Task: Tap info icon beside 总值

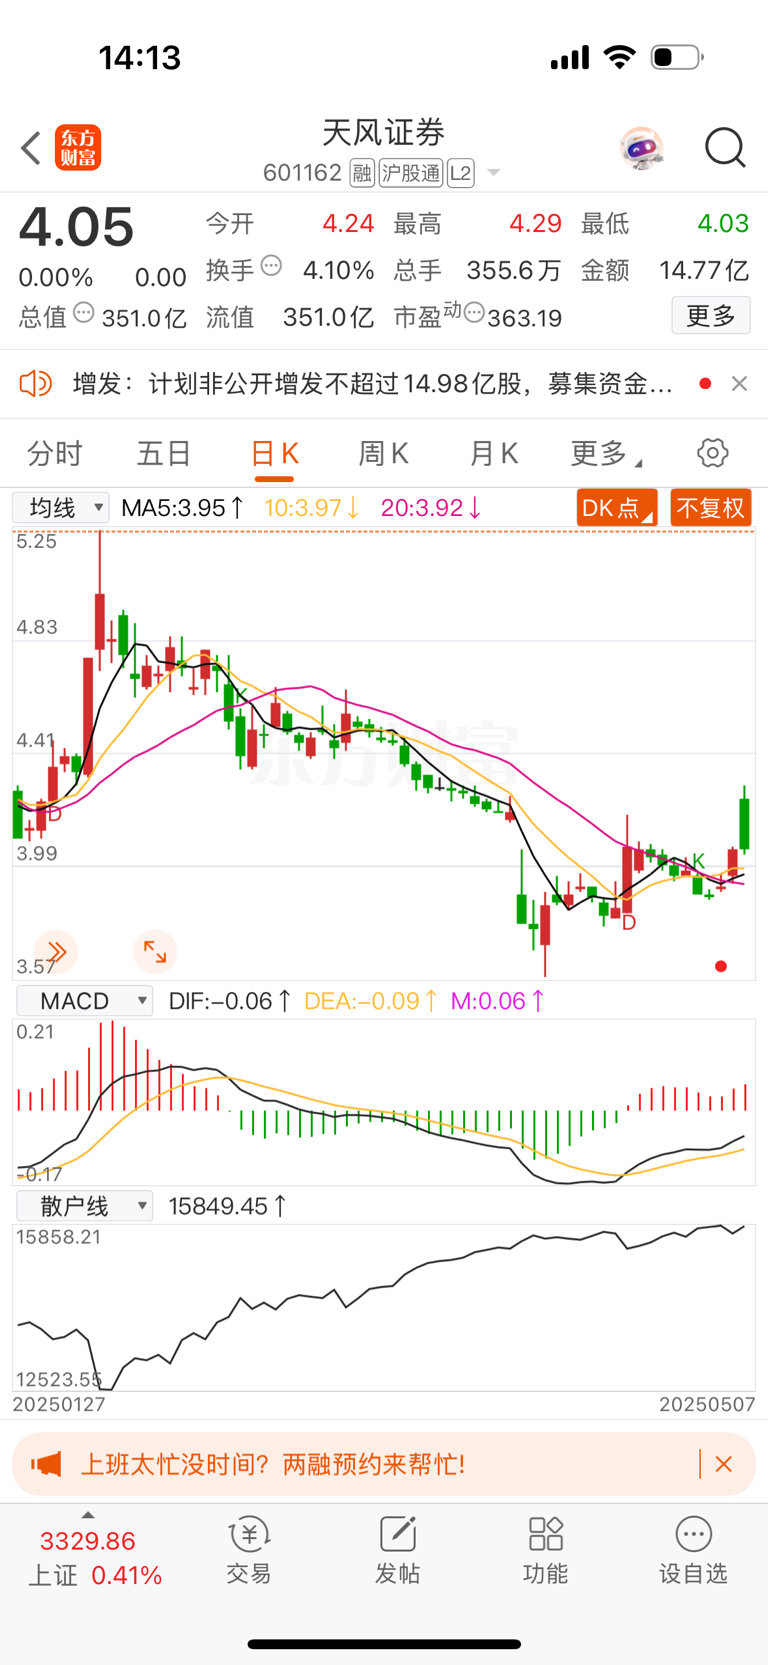Action: [84, 313]
